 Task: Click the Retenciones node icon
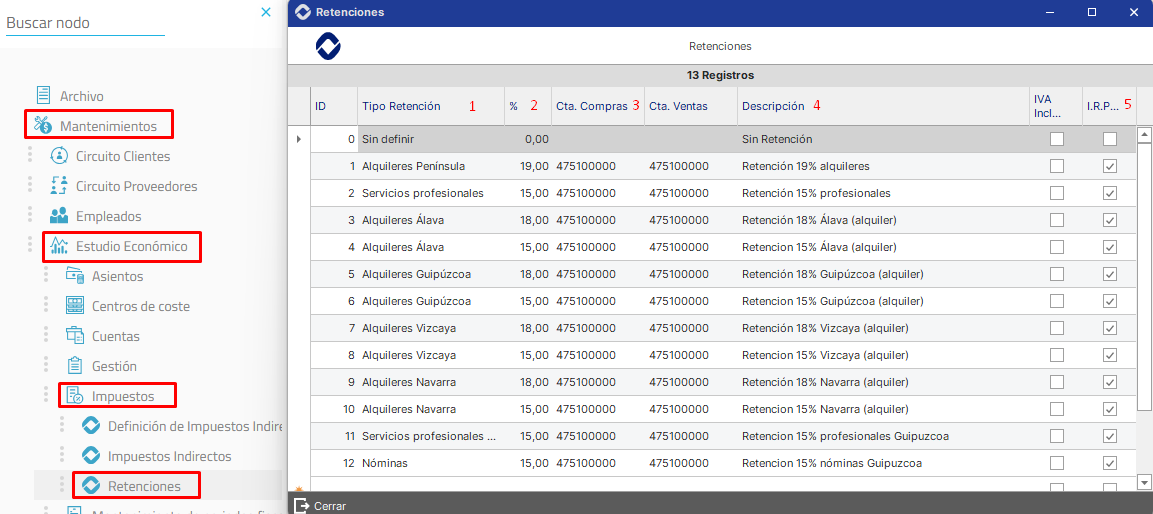[90, 486]
